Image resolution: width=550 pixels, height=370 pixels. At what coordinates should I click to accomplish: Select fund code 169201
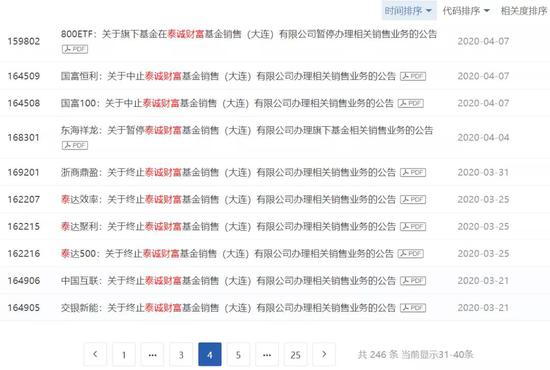24,173
